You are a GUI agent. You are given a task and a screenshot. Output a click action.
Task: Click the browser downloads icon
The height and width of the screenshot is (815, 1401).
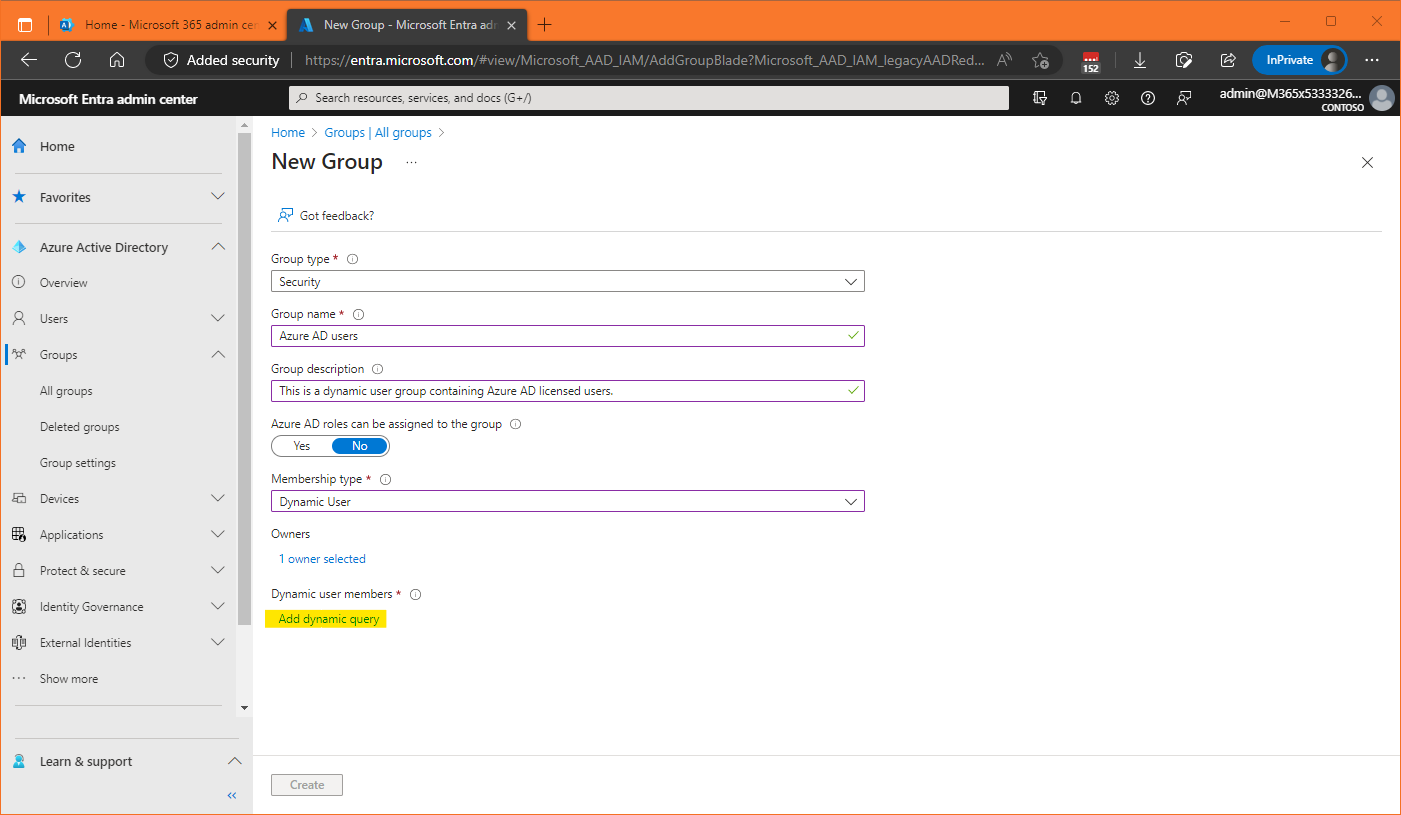point(1139,60)
